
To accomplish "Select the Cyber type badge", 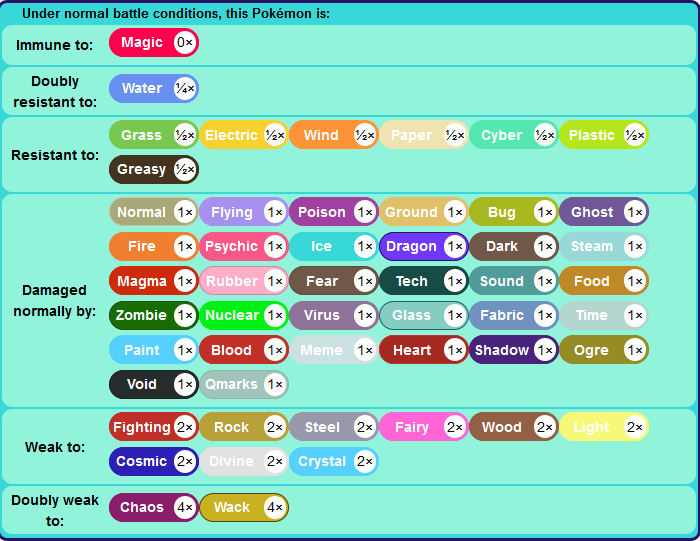I will coord(514,135).
